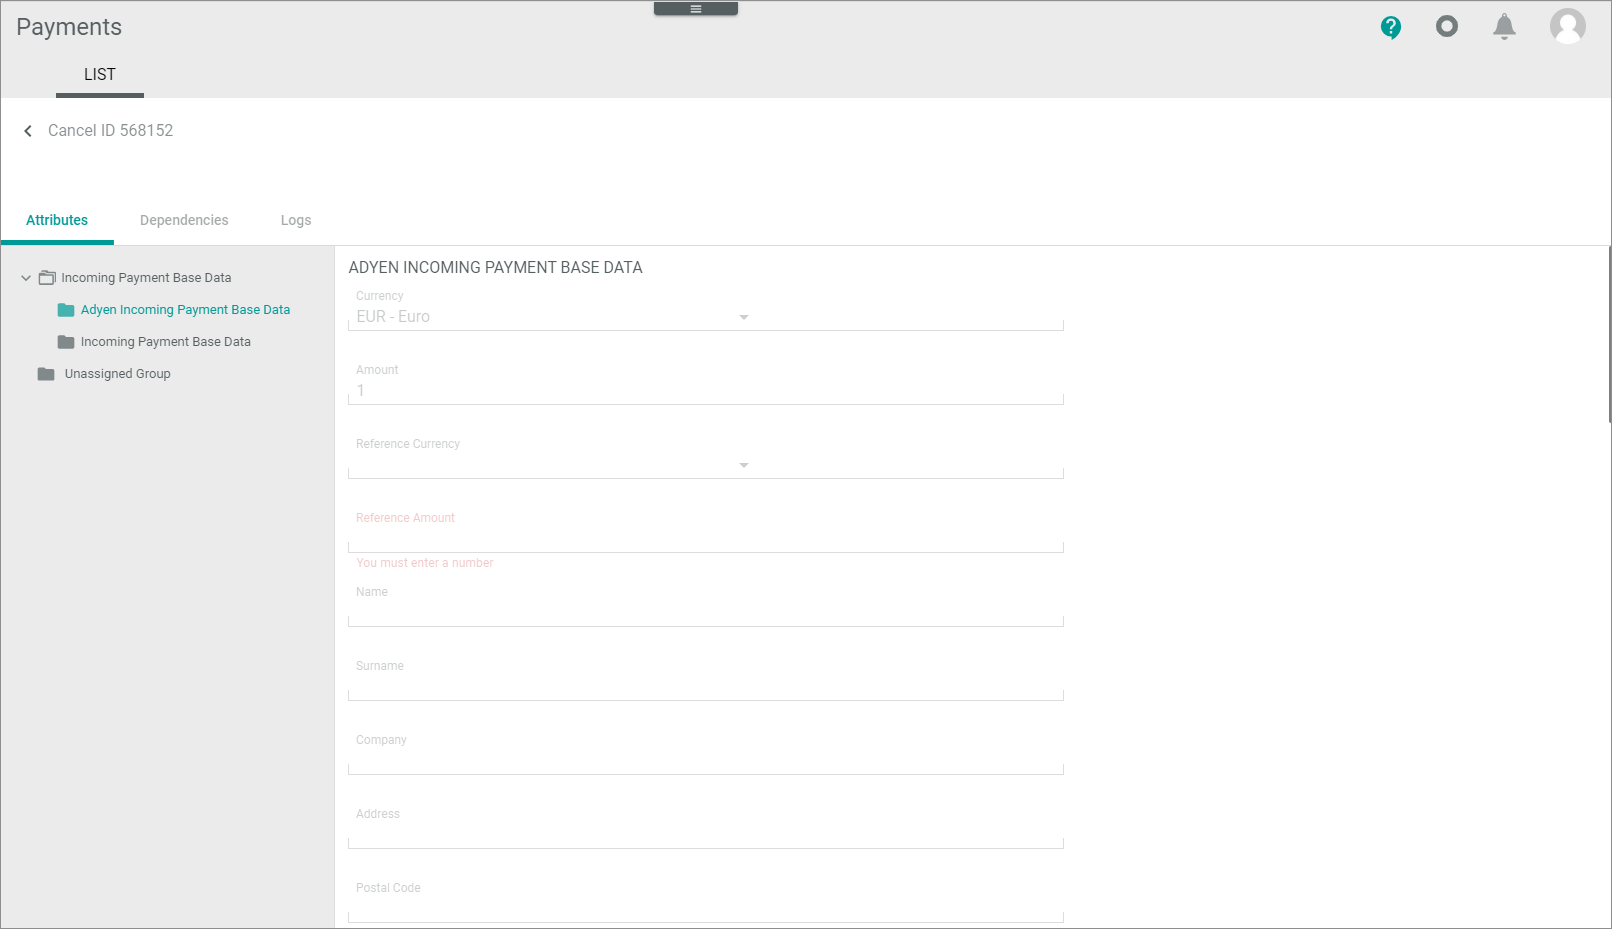Click the Reference Amount input field
The image size is (1612, 929).
705,539
